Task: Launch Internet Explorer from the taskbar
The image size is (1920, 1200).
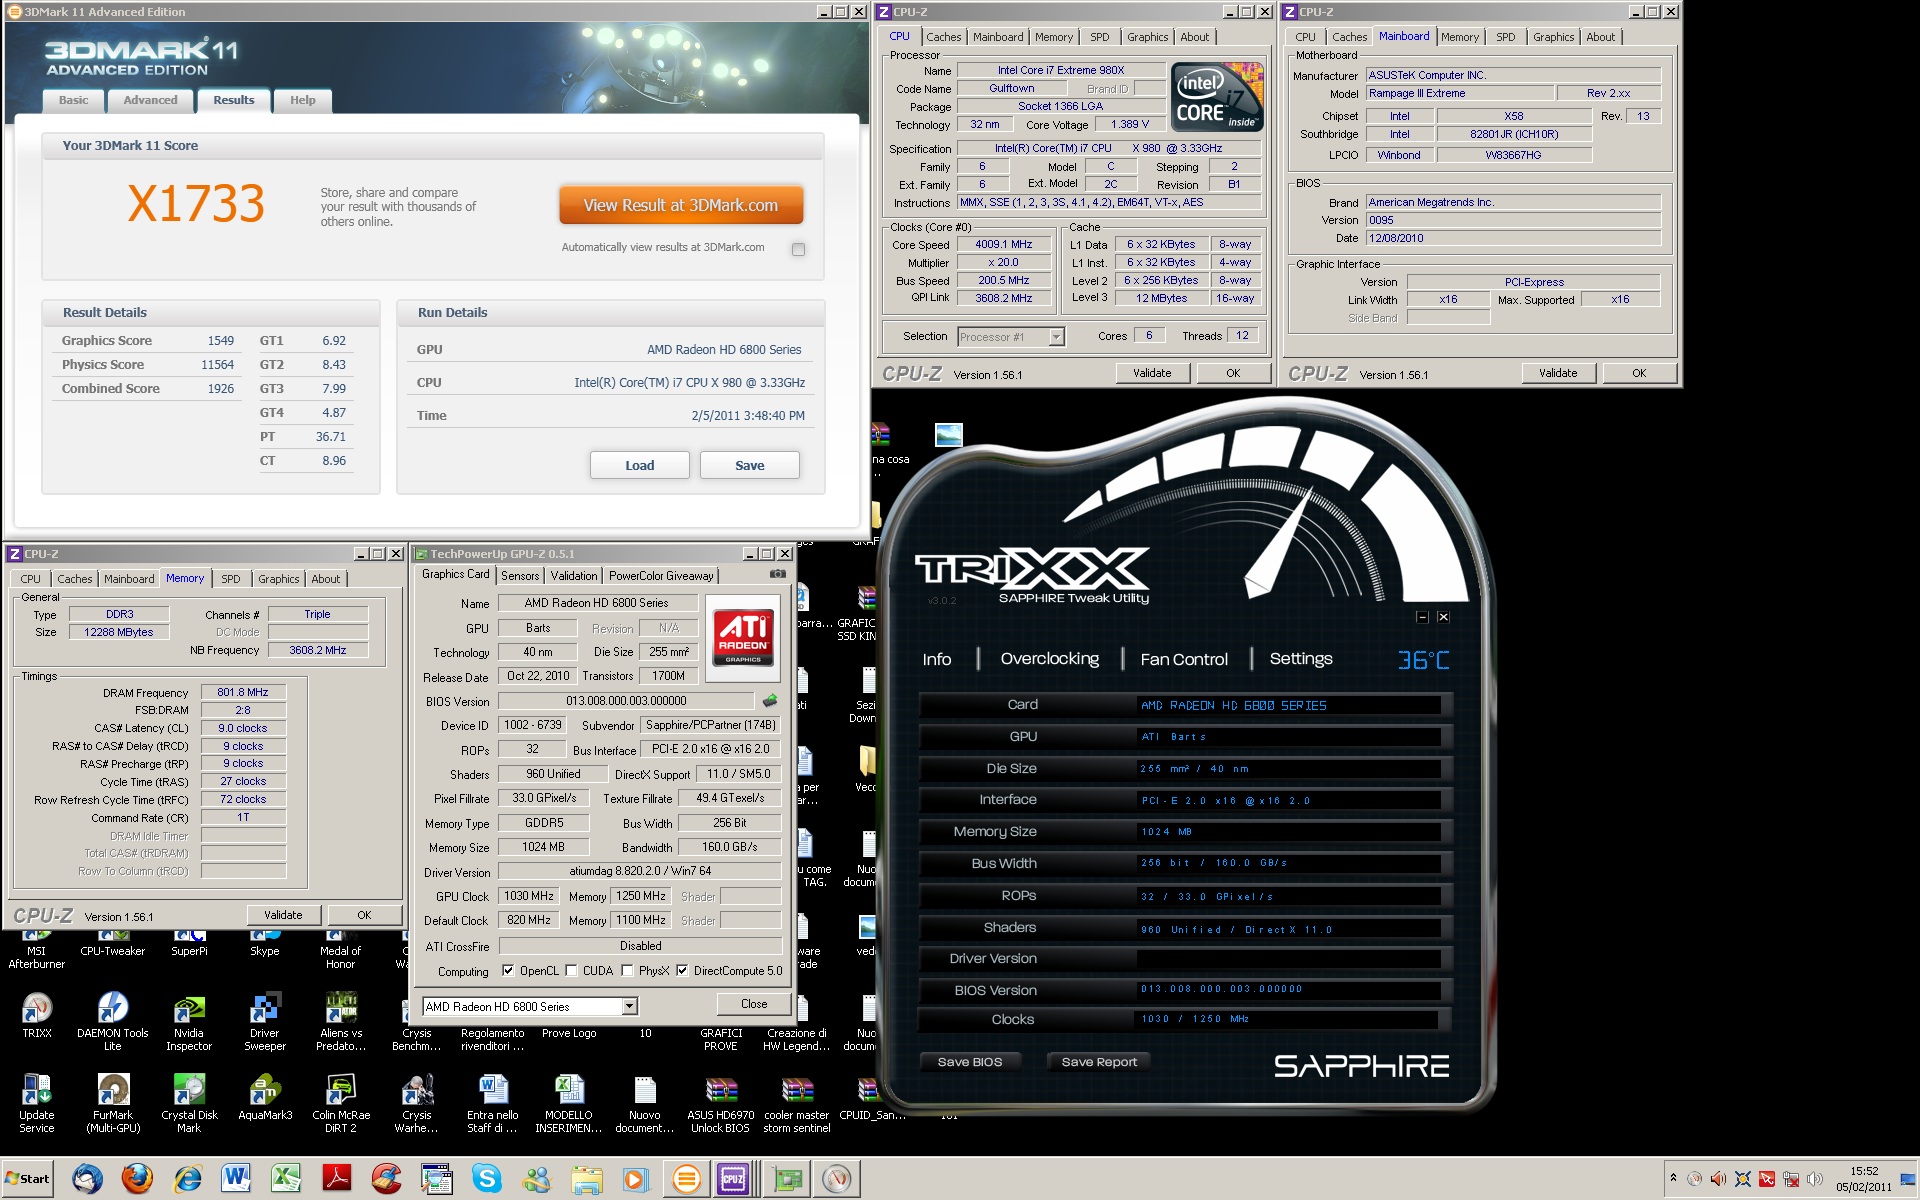Action: coord(187,1179)
